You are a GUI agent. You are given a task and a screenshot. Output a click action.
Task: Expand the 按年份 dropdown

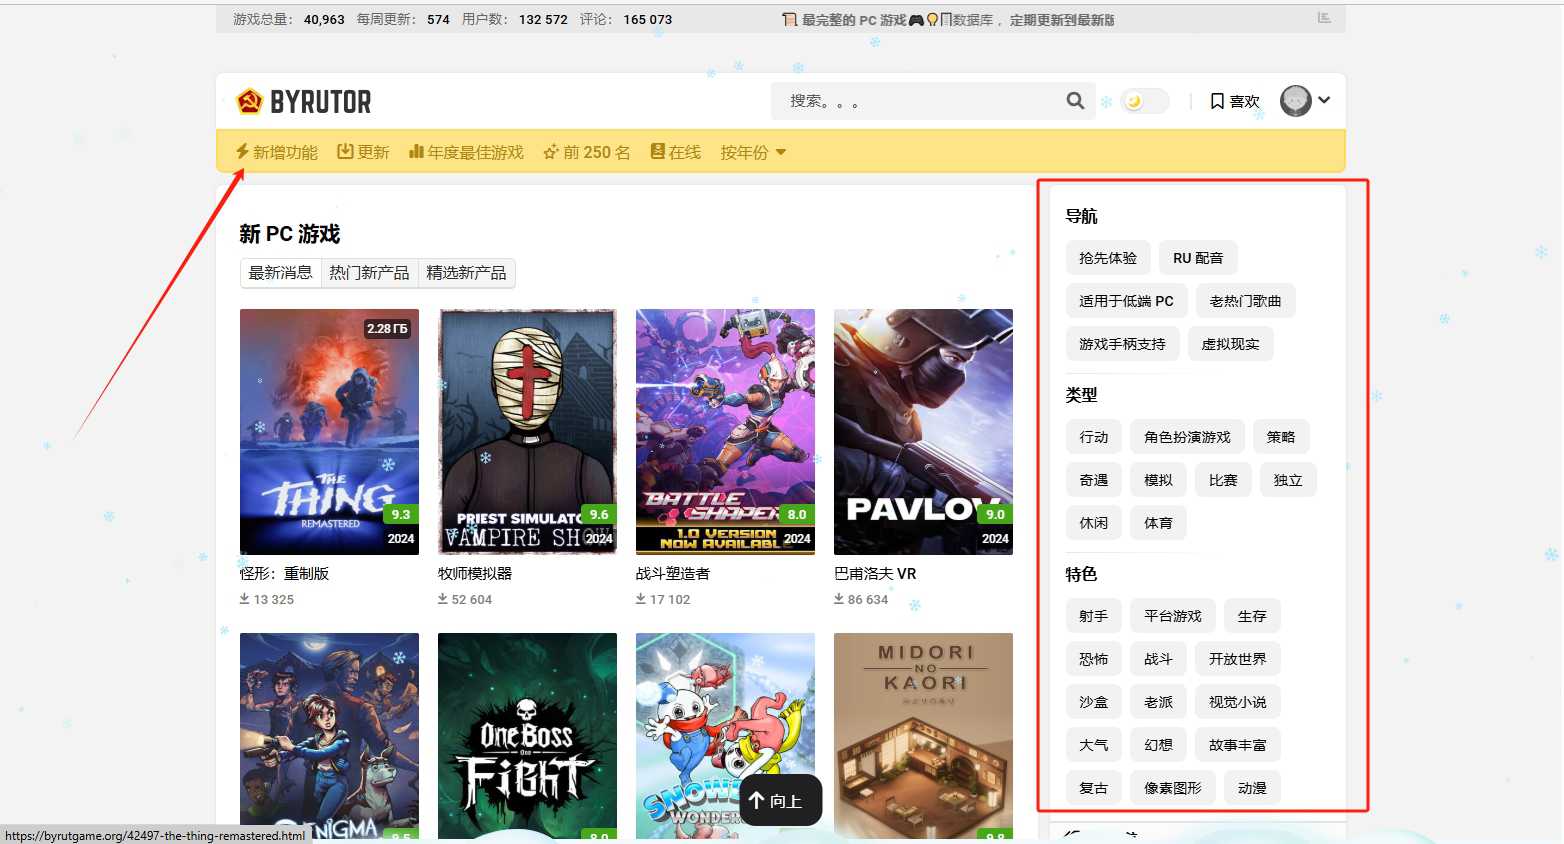pyautogui.click(x=753, y=152)
